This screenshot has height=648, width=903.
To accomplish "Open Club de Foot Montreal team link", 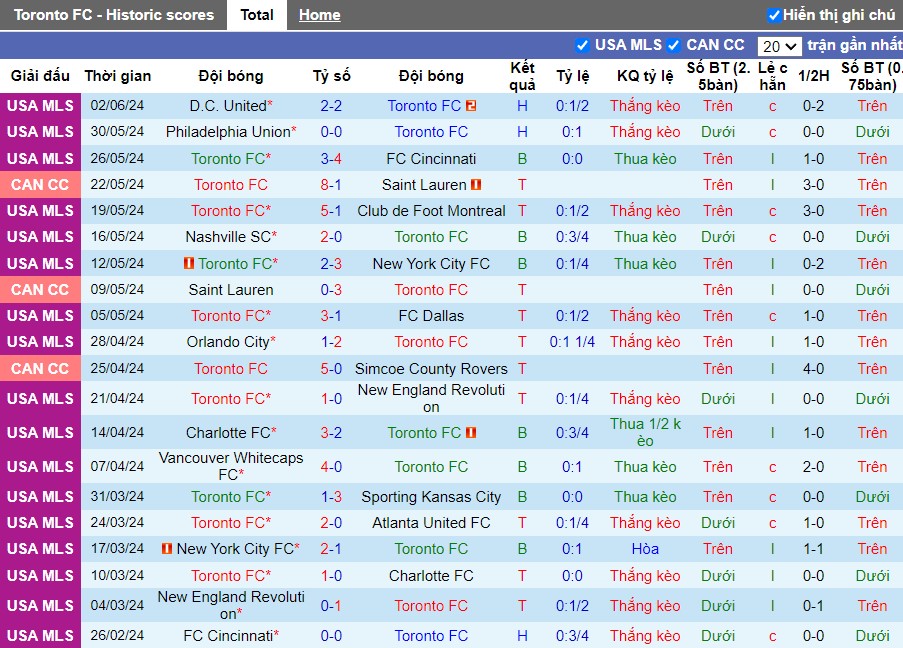I will click(x=431, y=211).
